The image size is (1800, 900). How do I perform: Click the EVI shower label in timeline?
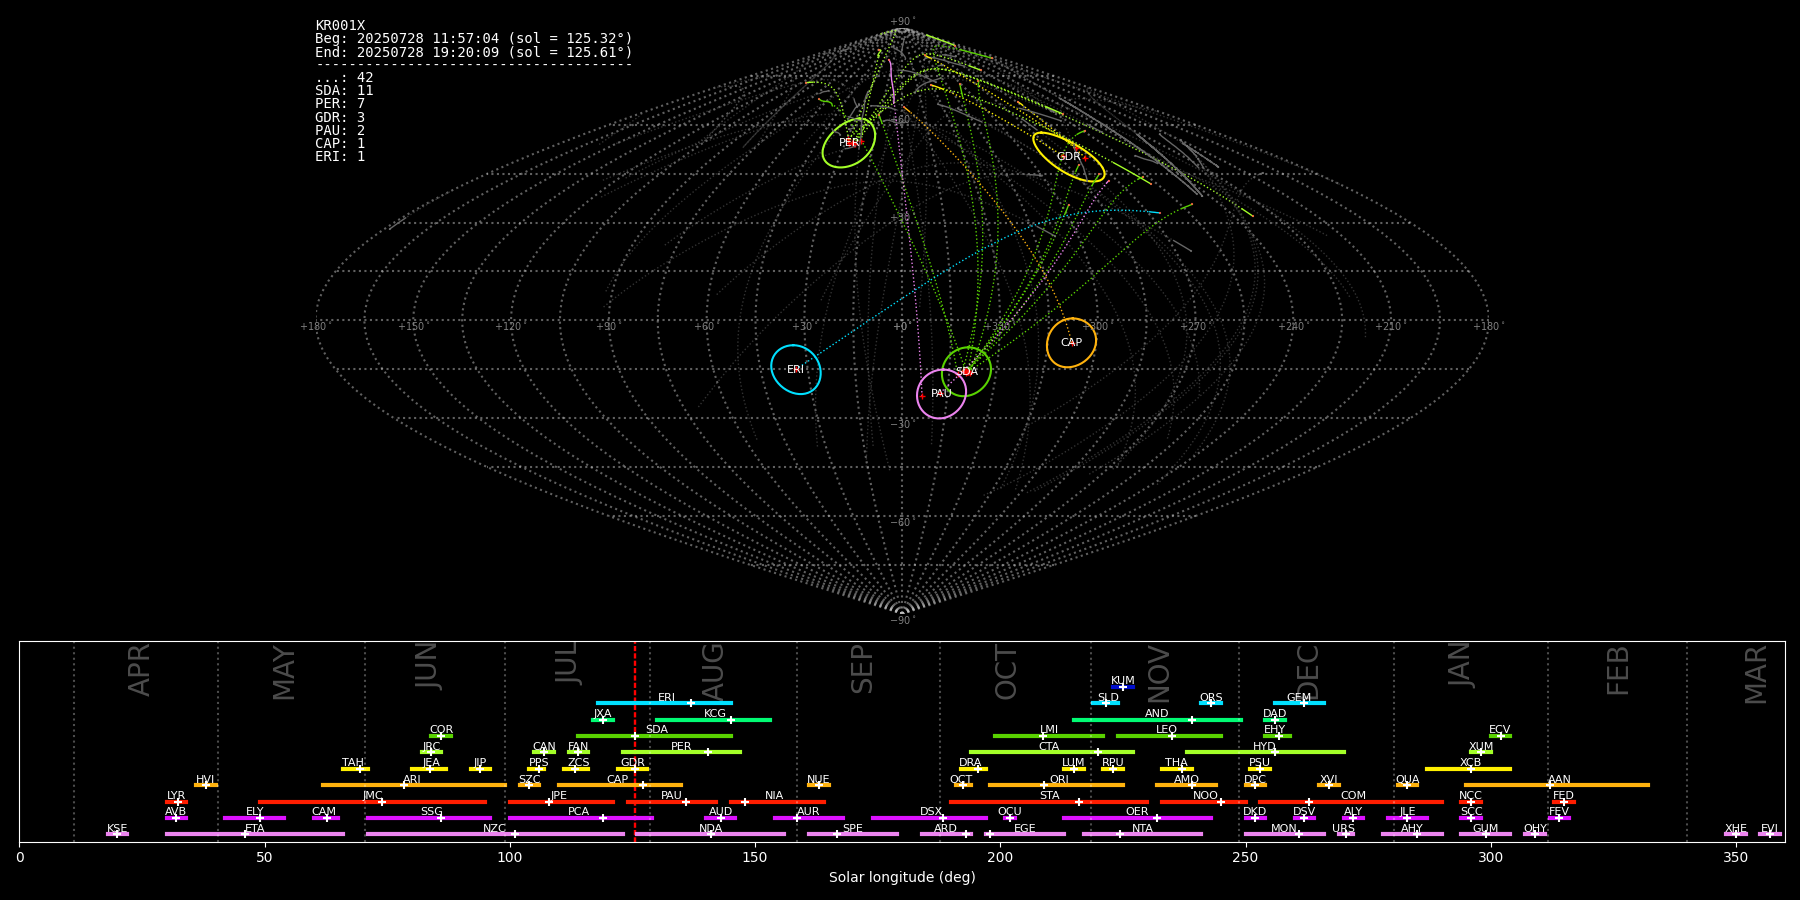coord(1769,829)
